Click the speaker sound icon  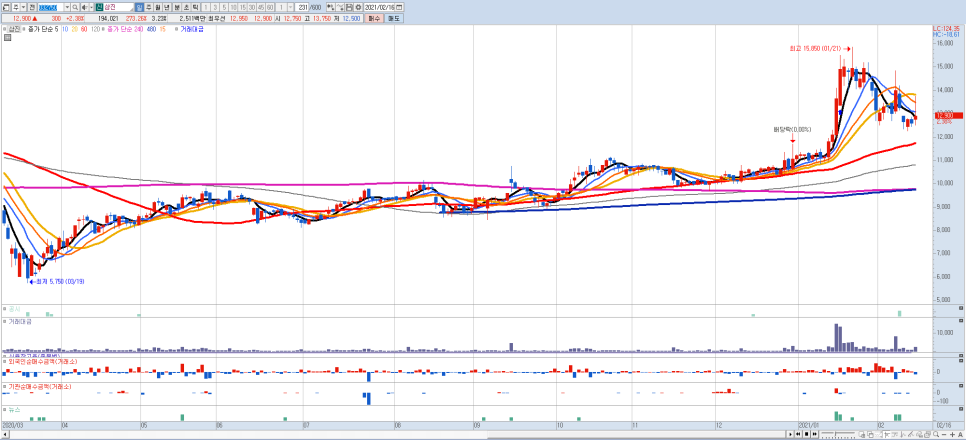pos(84,7)
